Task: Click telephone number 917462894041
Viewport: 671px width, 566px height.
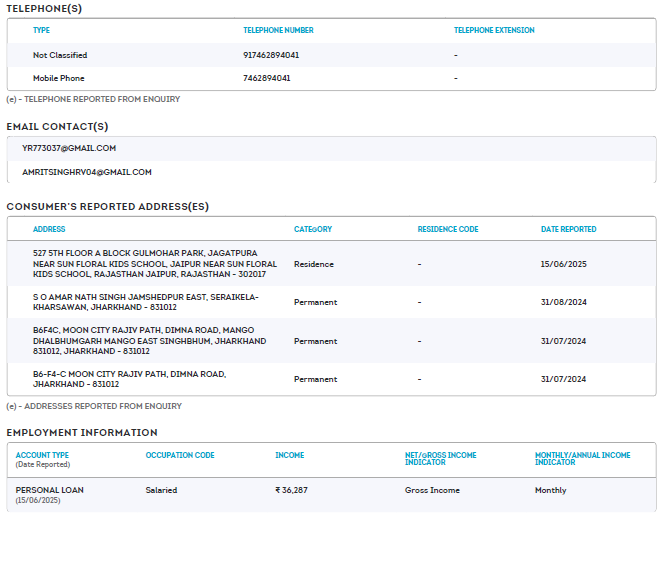Action: (x=271, y=55)
